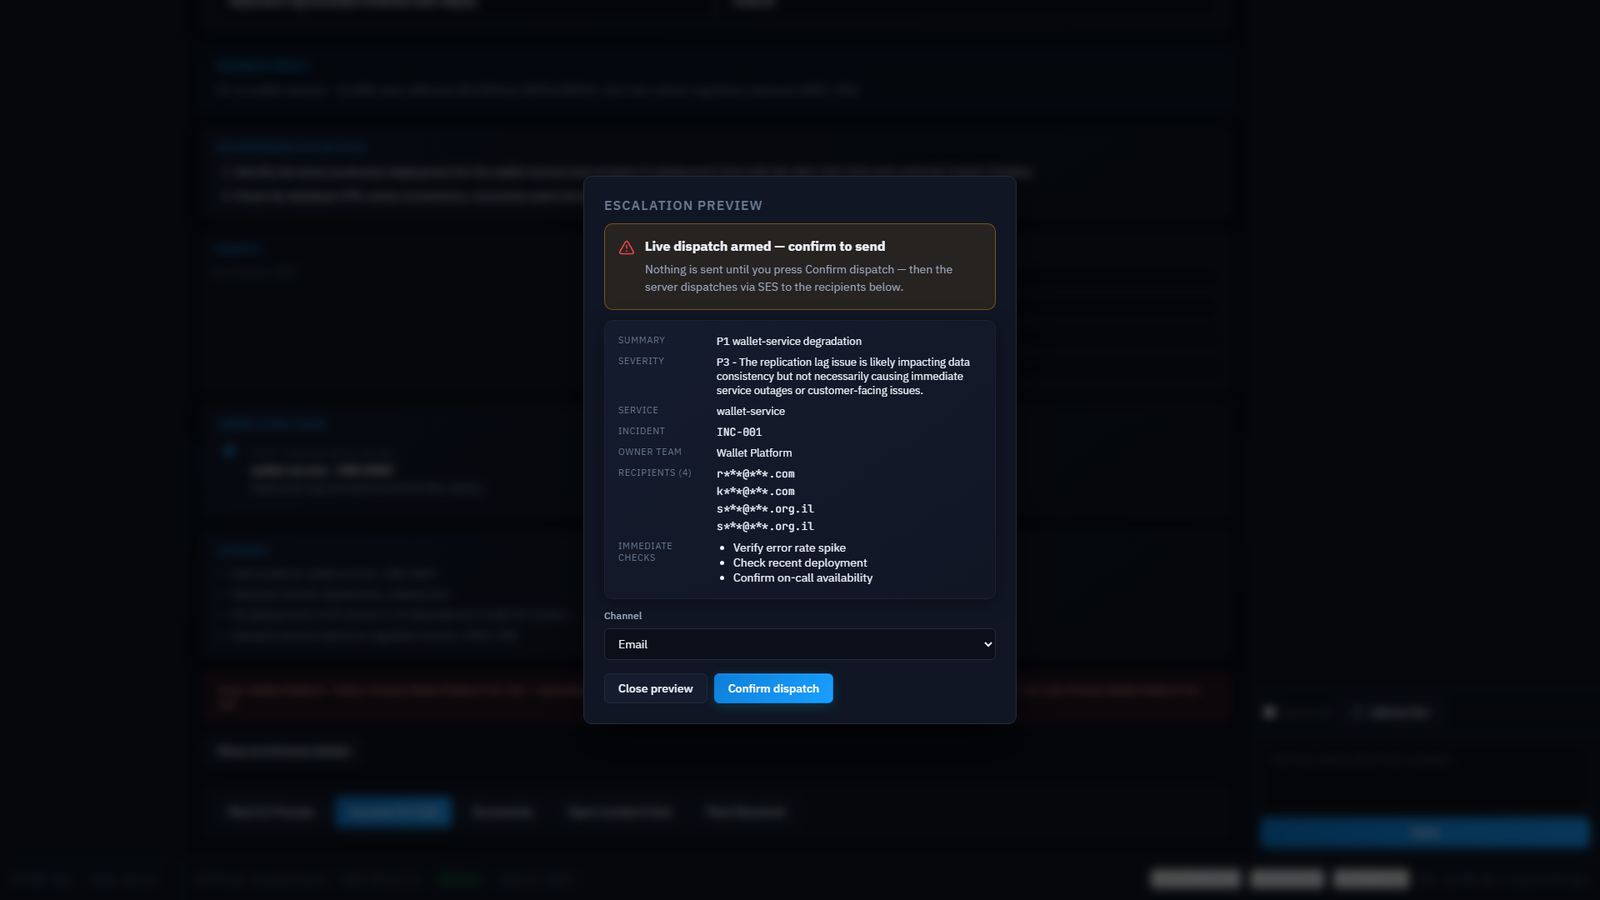
Task: Click recipient r***@***.com
Action: (x=755, y=474)
